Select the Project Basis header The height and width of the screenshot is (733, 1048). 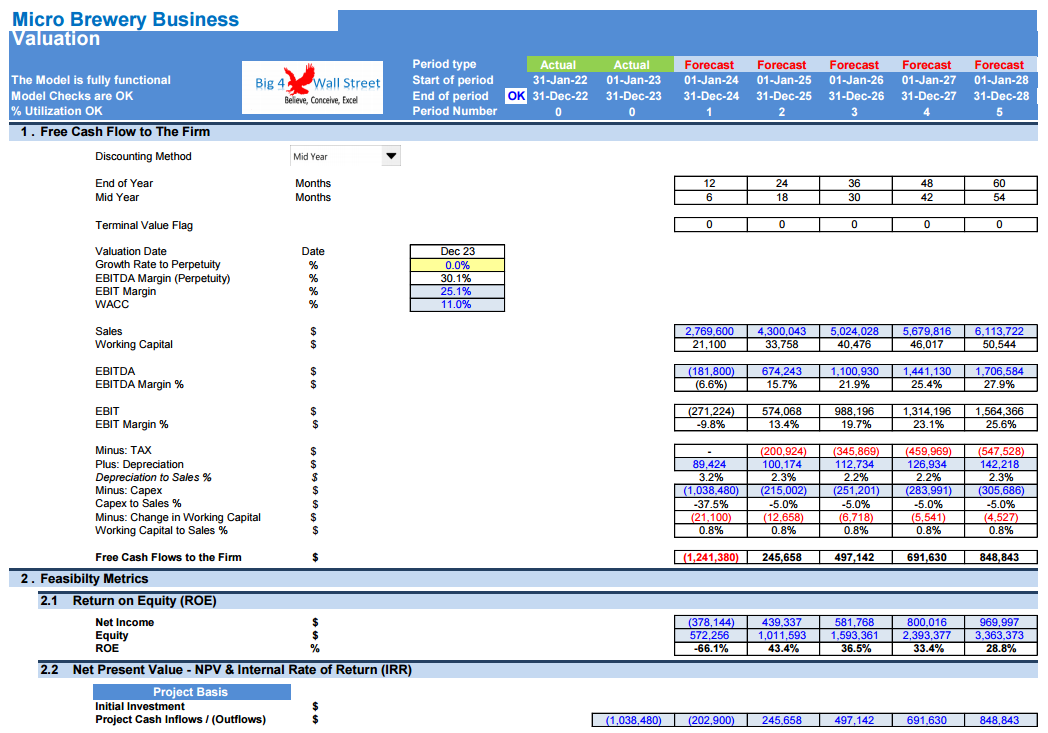191,692
